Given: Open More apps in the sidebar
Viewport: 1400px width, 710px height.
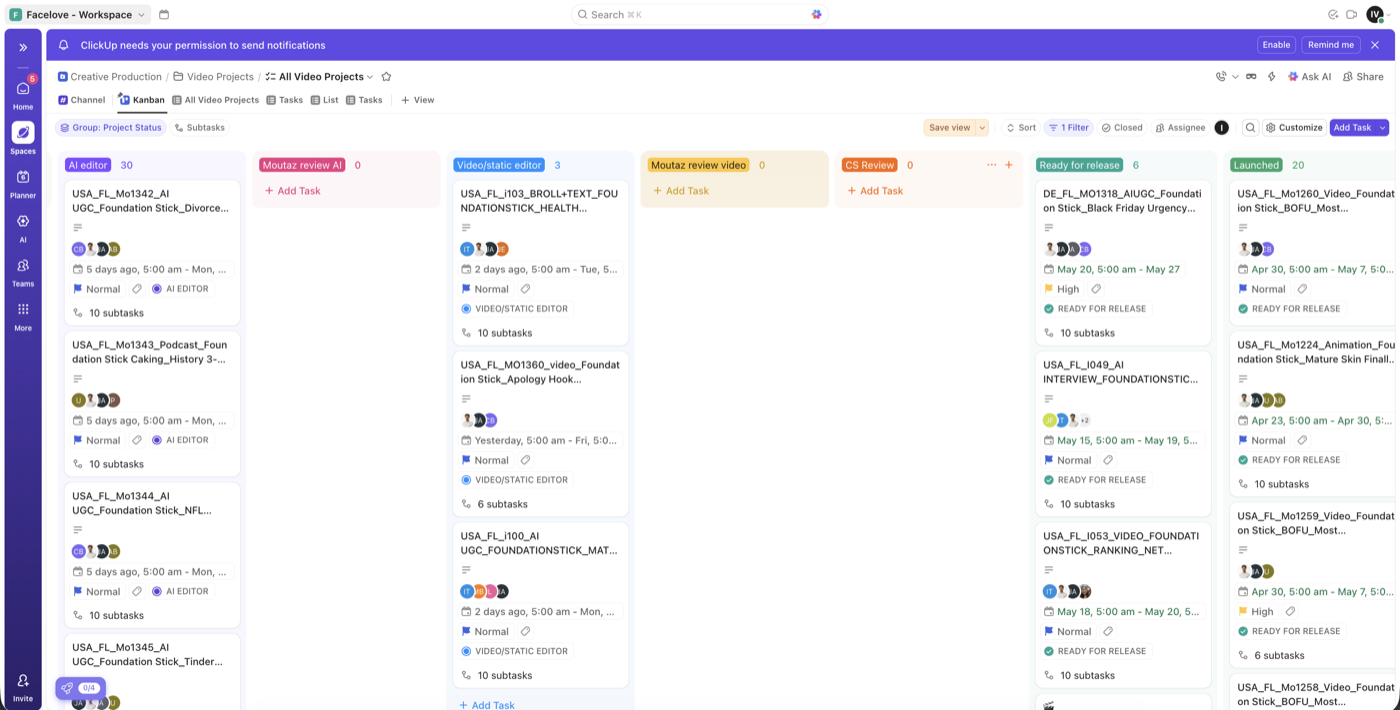Looking at the screenshot, I should (x=23, y=315).
